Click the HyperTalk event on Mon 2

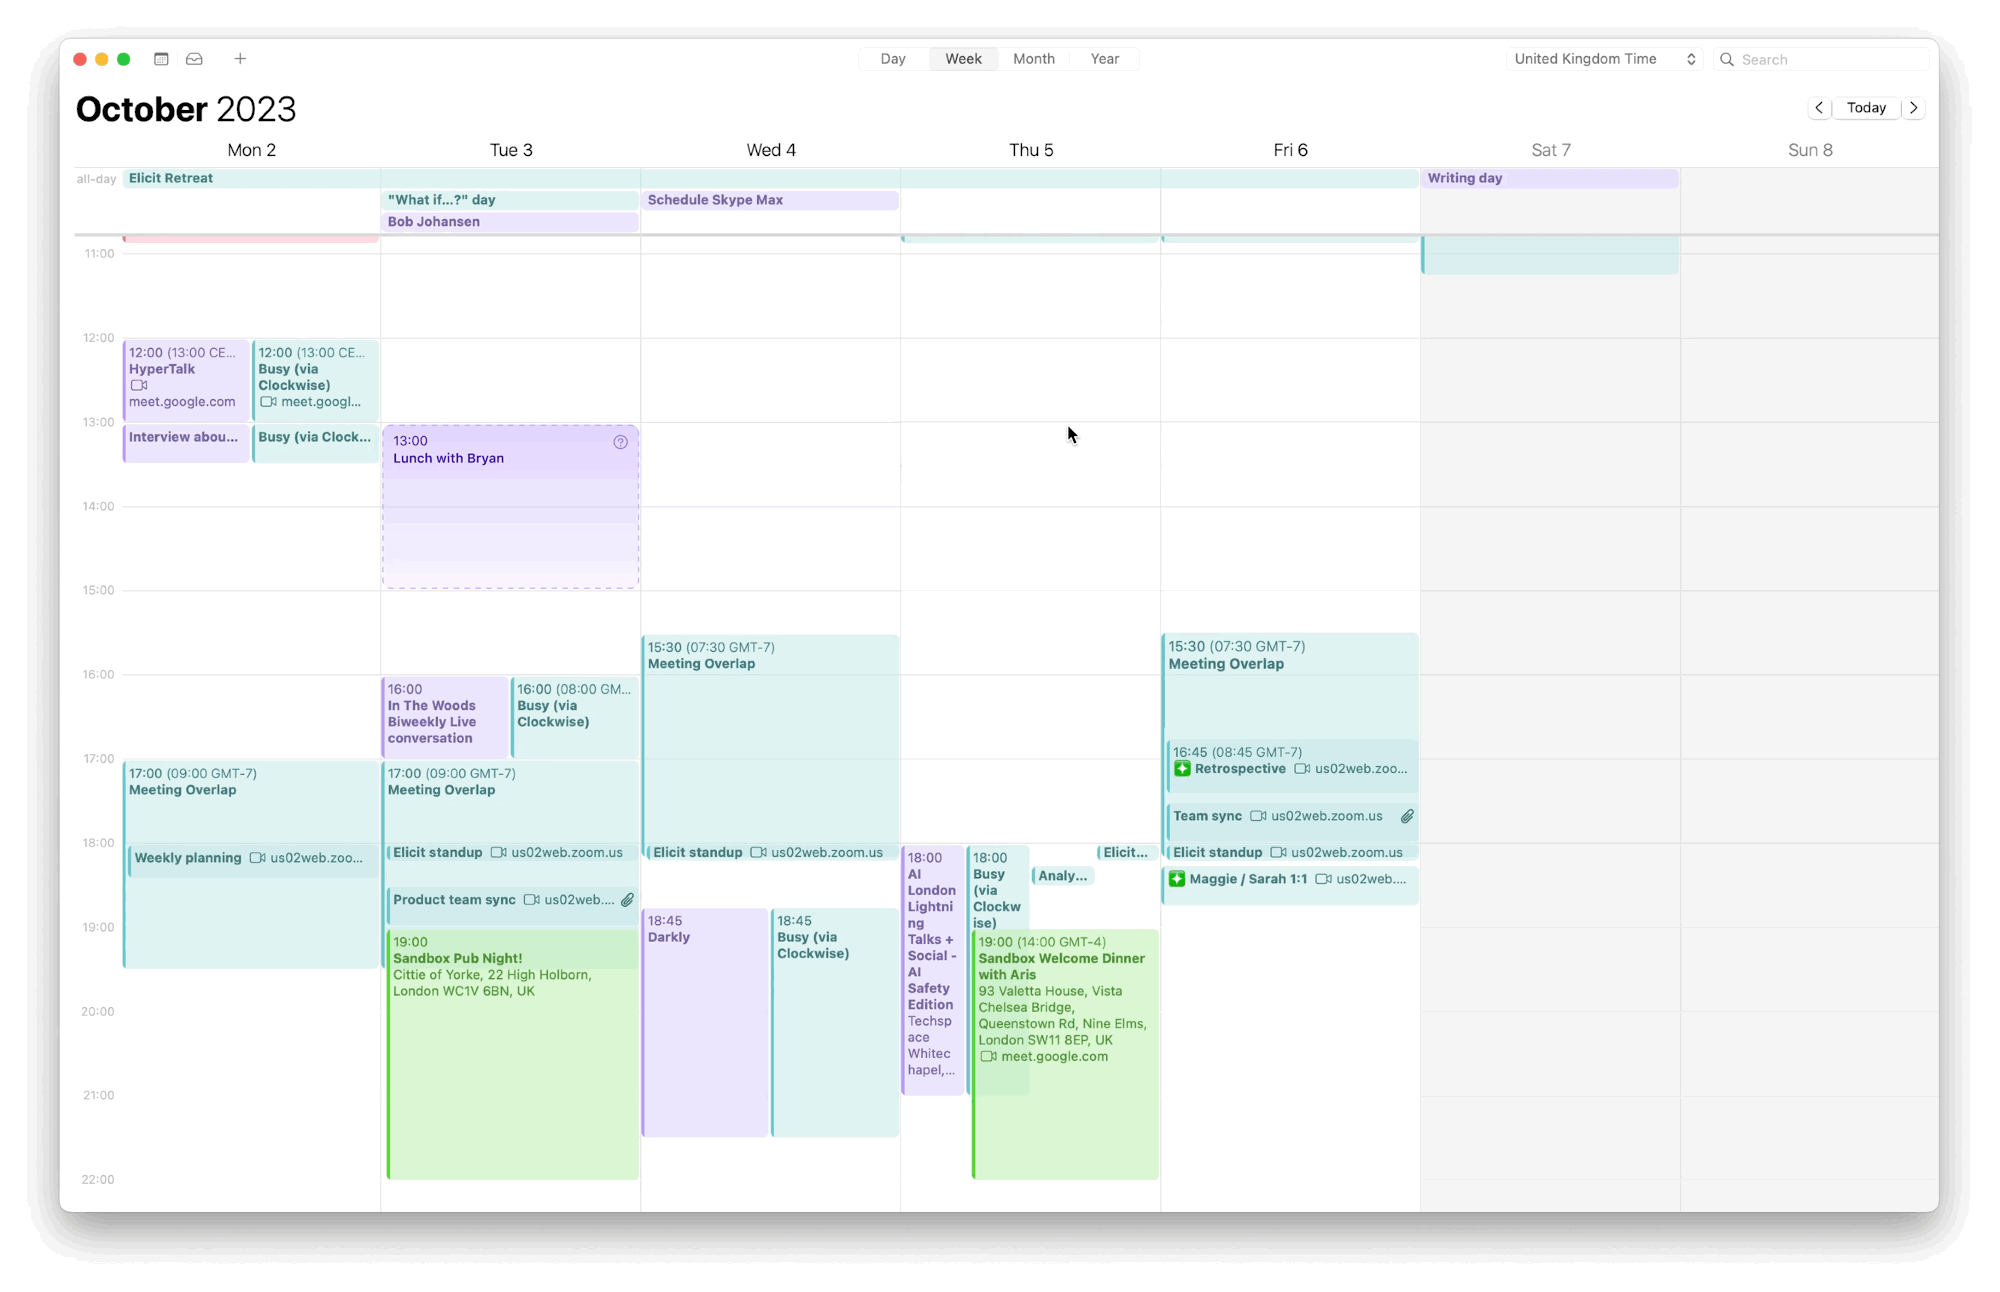coord(182,376)
